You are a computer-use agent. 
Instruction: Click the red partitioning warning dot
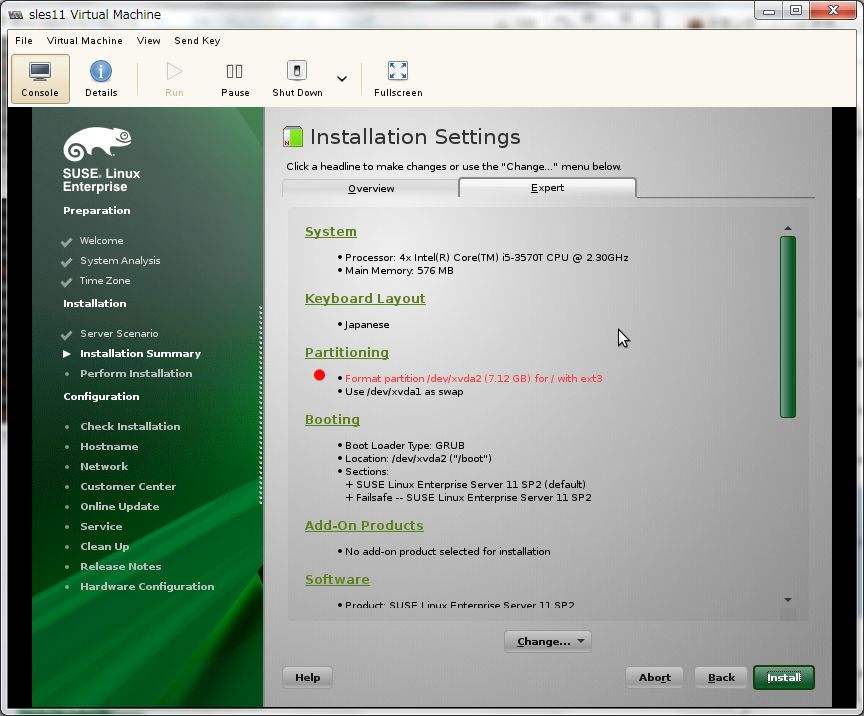[x=319, y=375]
